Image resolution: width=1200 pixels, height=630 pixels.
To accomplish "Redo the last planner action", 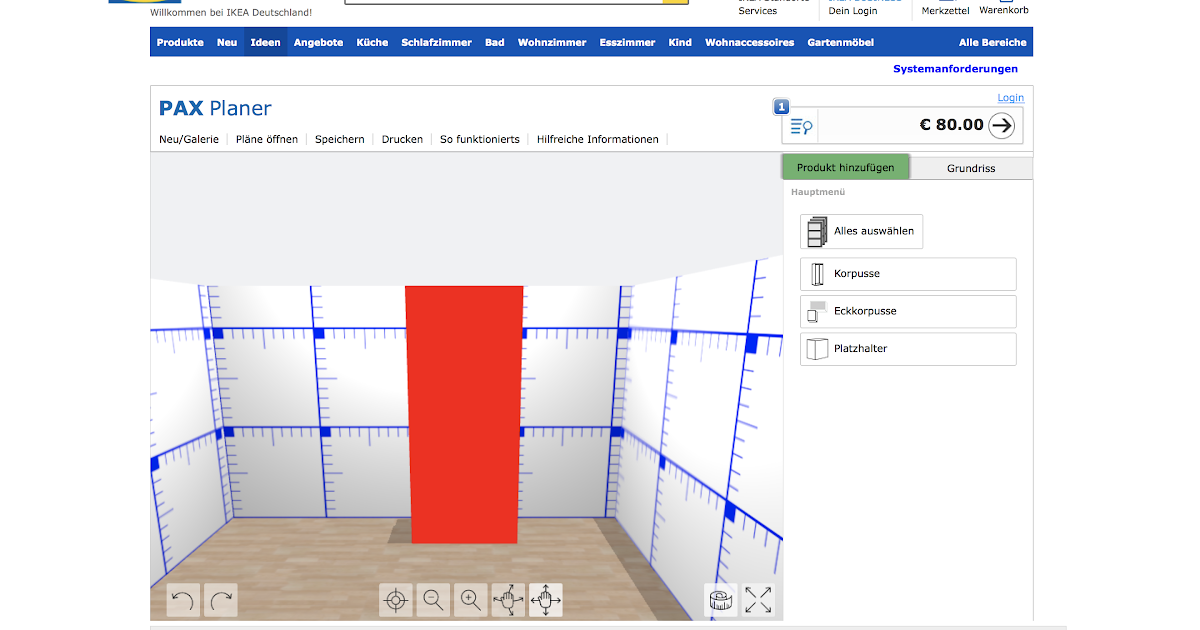I will coord(221,601).
